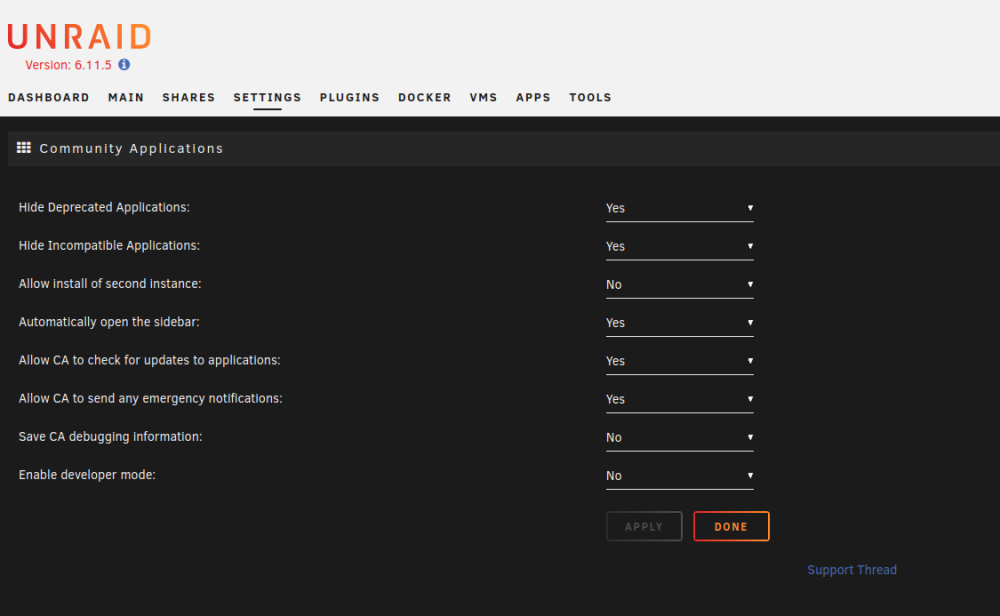The height and width of the screenshot is (616, 1000).
Task: Click the Community Applications grid icon
Action: coord(24,148)
